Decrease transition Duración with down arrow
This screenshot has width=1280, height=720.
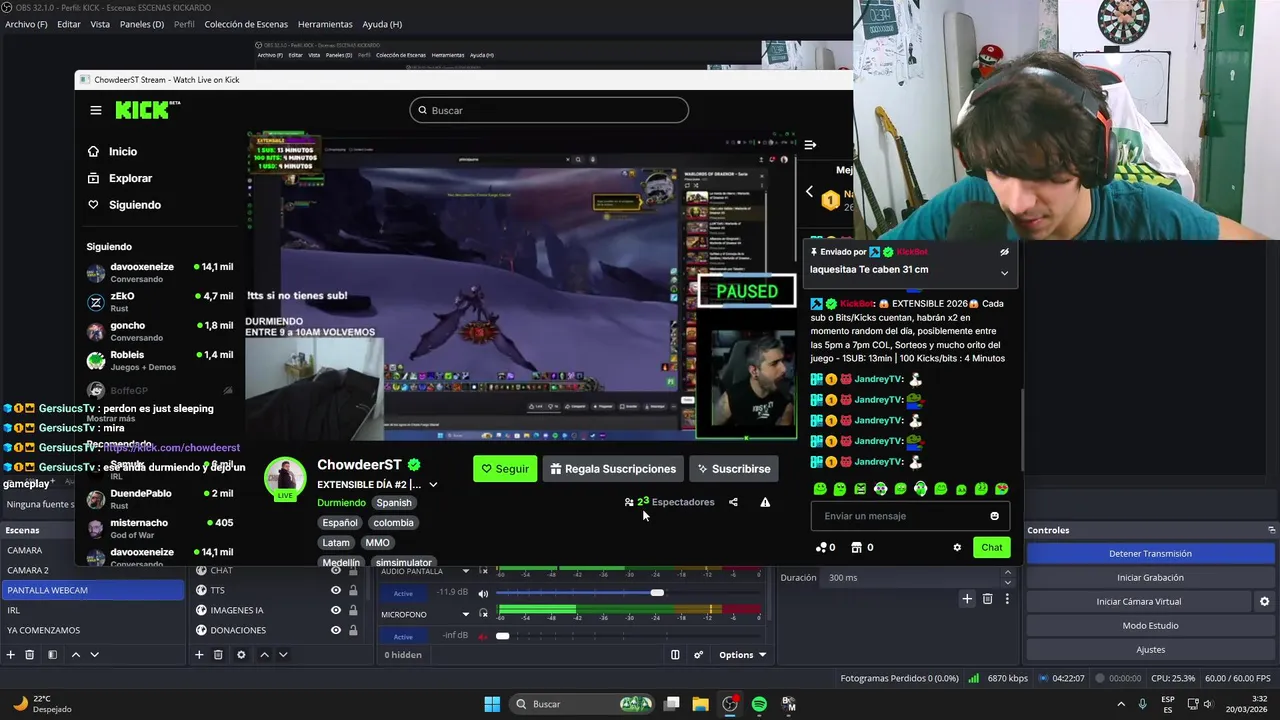pyautogui.click(x=1008, y=582)
